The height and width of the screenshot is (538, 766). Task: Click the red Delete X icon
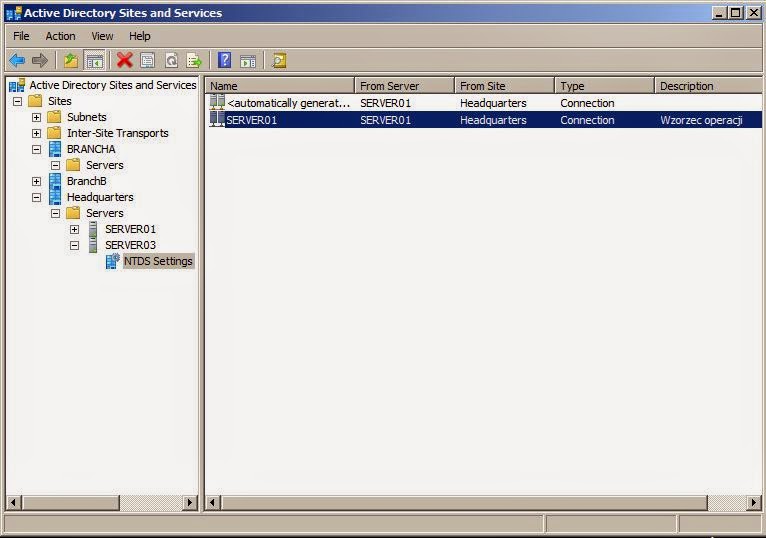click(125, 61)
